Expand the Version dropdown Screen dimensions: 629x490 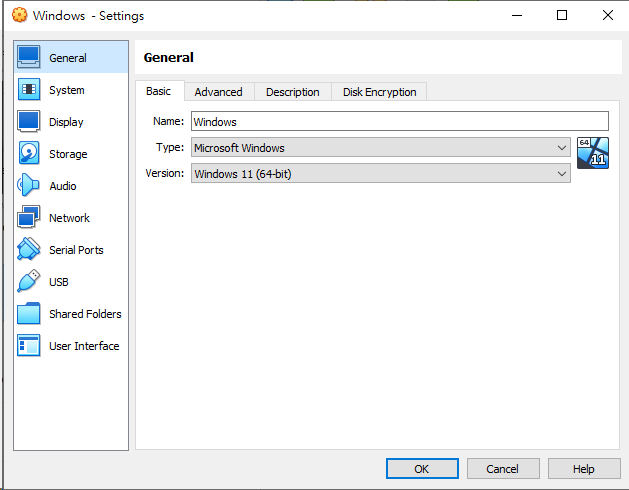pos(380,174)
